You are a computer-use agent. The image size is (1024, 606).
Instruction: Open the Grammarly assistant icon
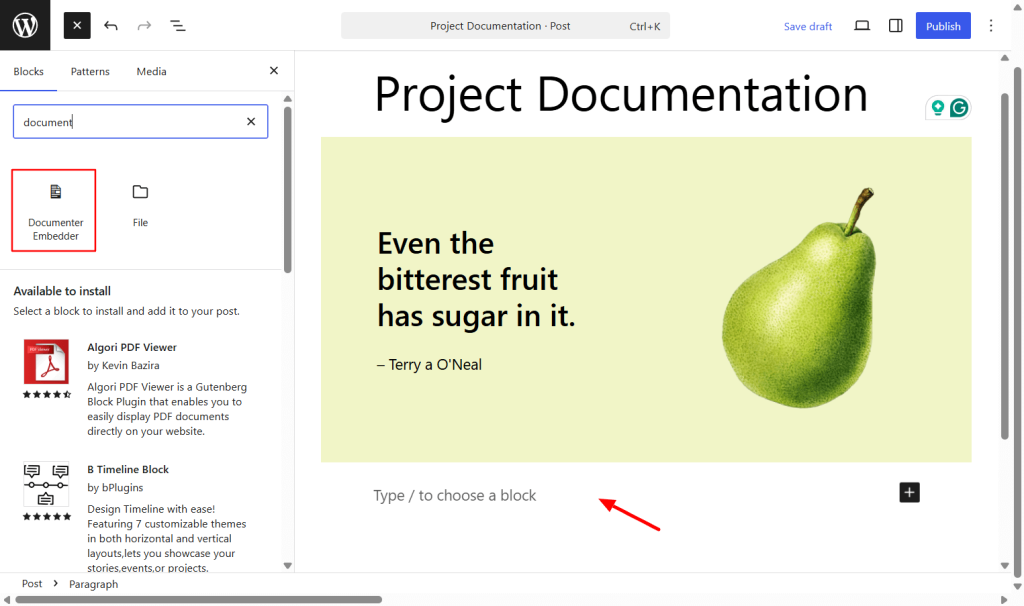(x=959, y=107)
